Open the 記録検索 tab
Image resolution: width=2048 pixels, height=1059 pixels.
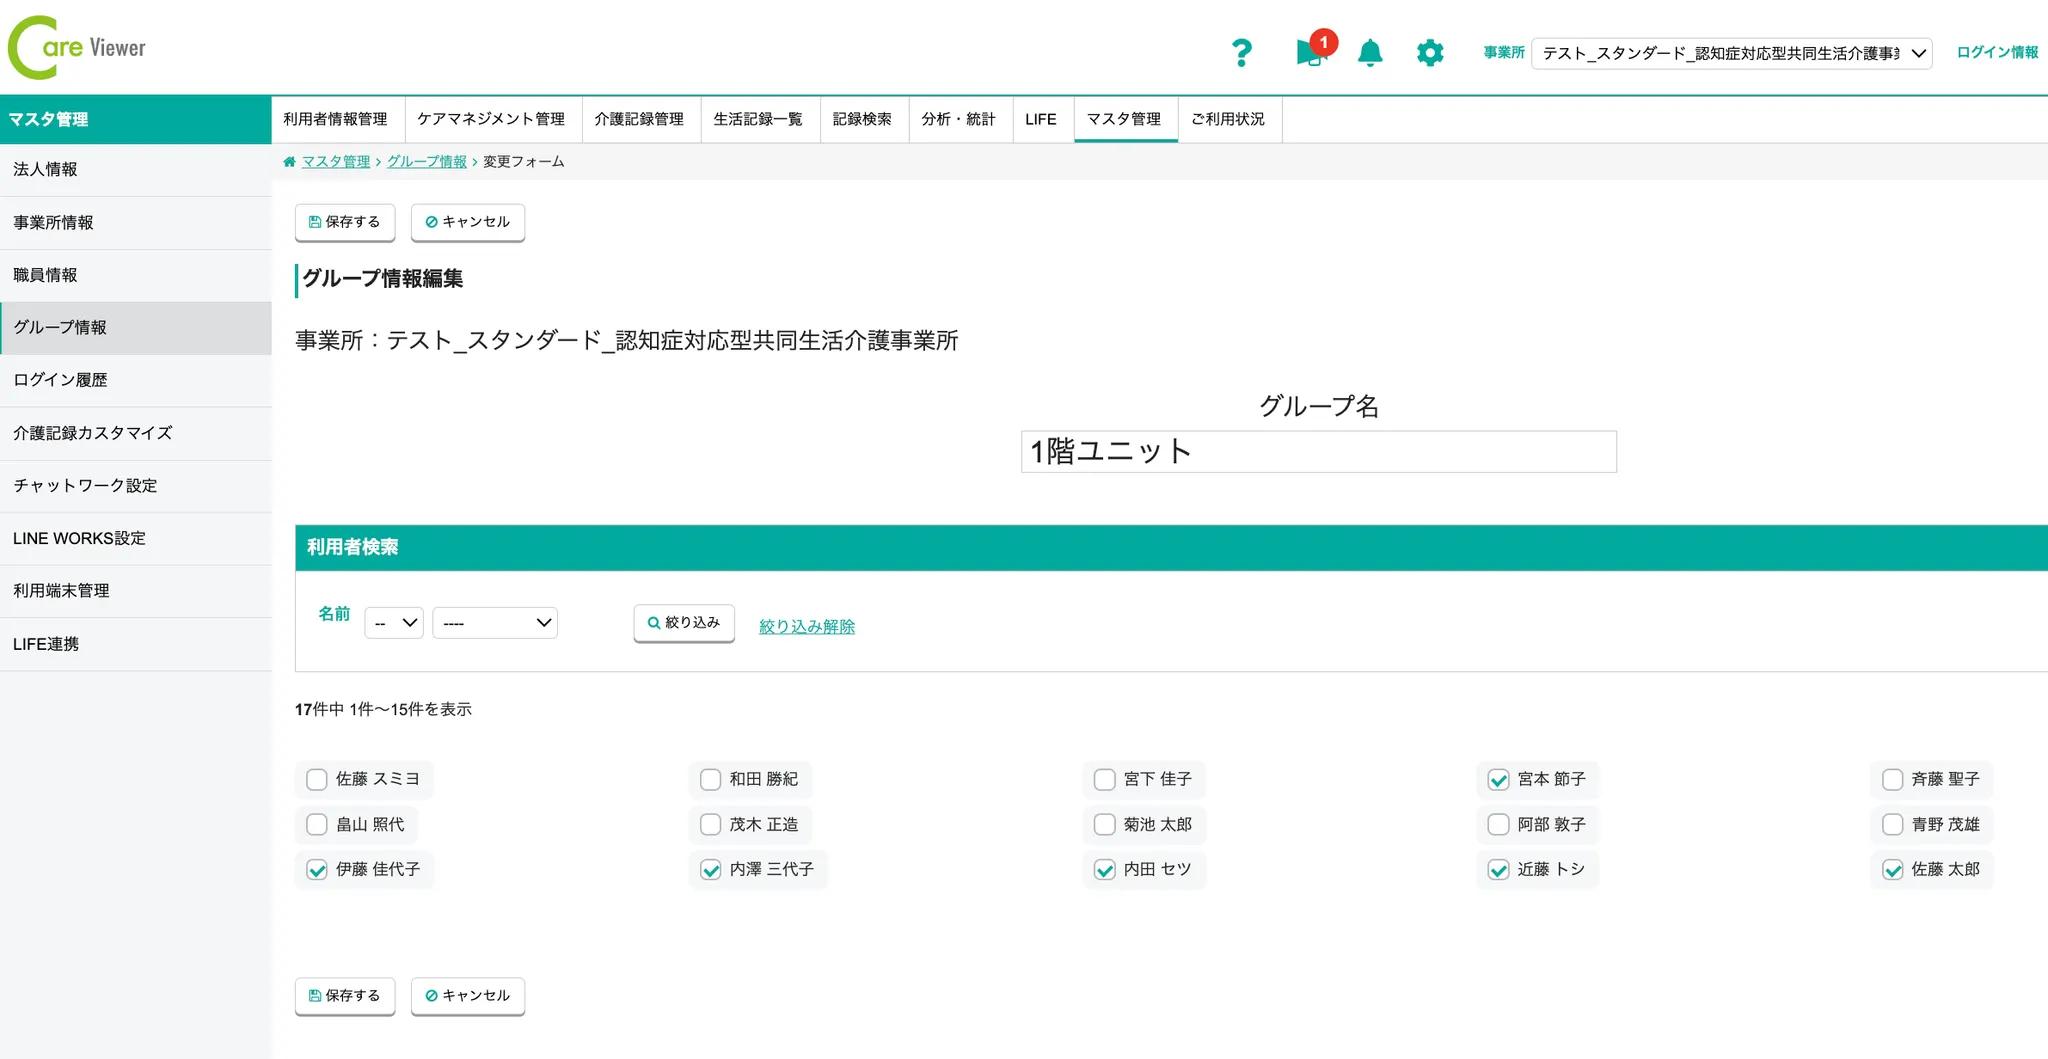click(x=862, y=119)
